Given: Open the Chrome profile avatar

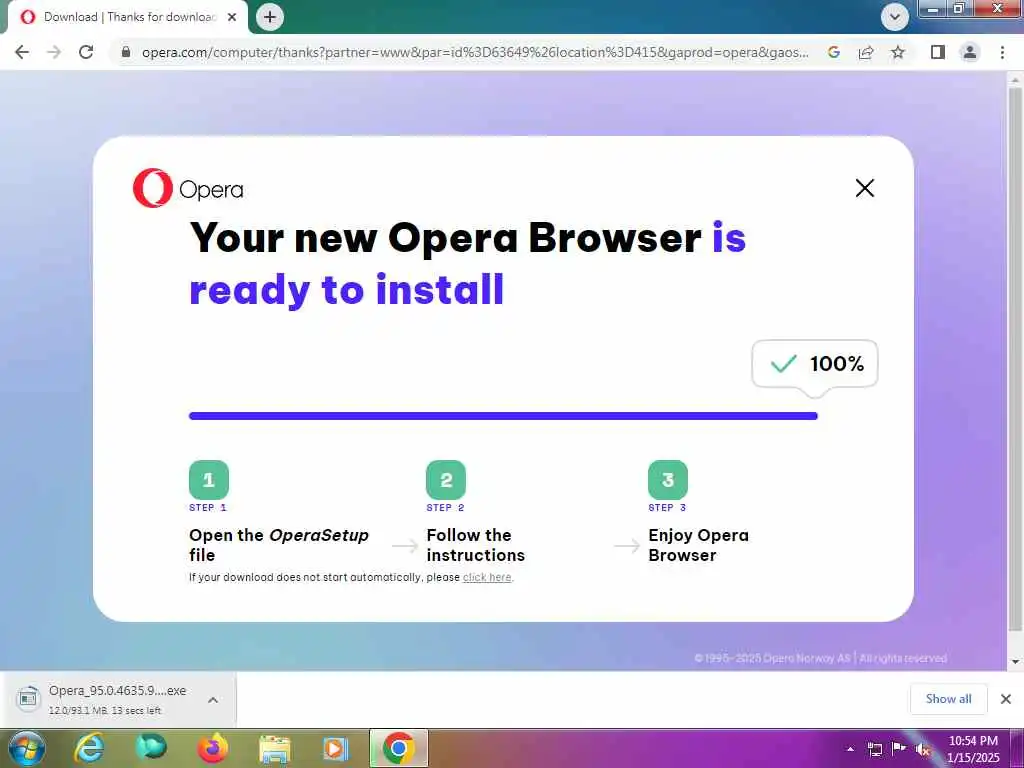Looking at the screenshot, I should coord(970,52).
